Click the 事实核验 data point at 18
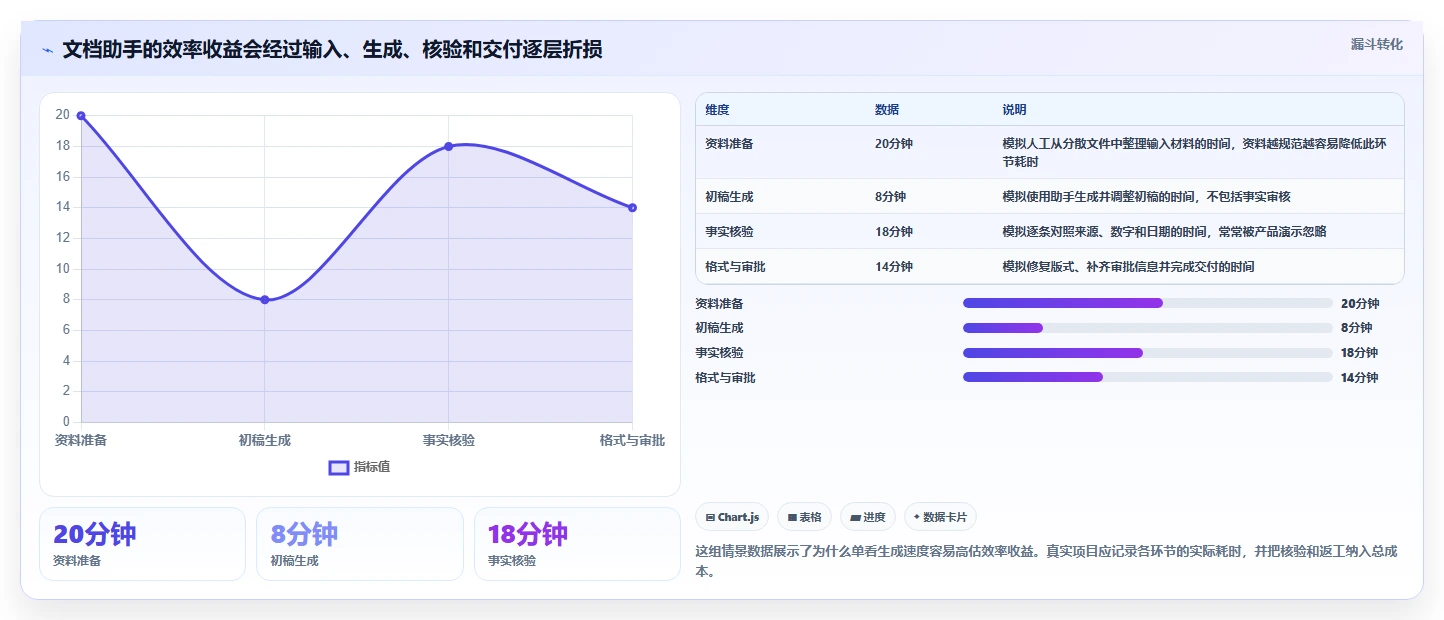The width and height of the screenshot is (1444, 620). point(448,146)
